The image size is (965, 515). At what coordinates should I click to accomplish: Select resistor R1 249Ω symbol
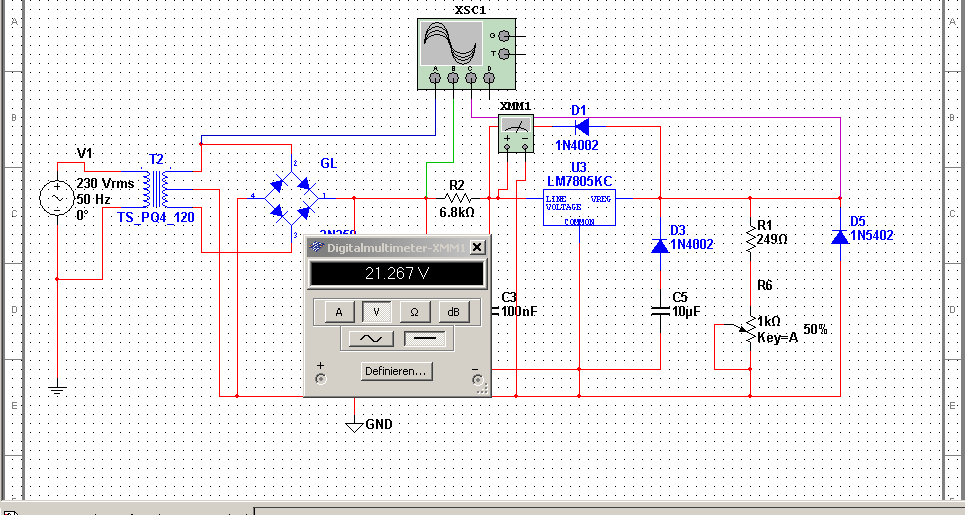coord(751,239)
